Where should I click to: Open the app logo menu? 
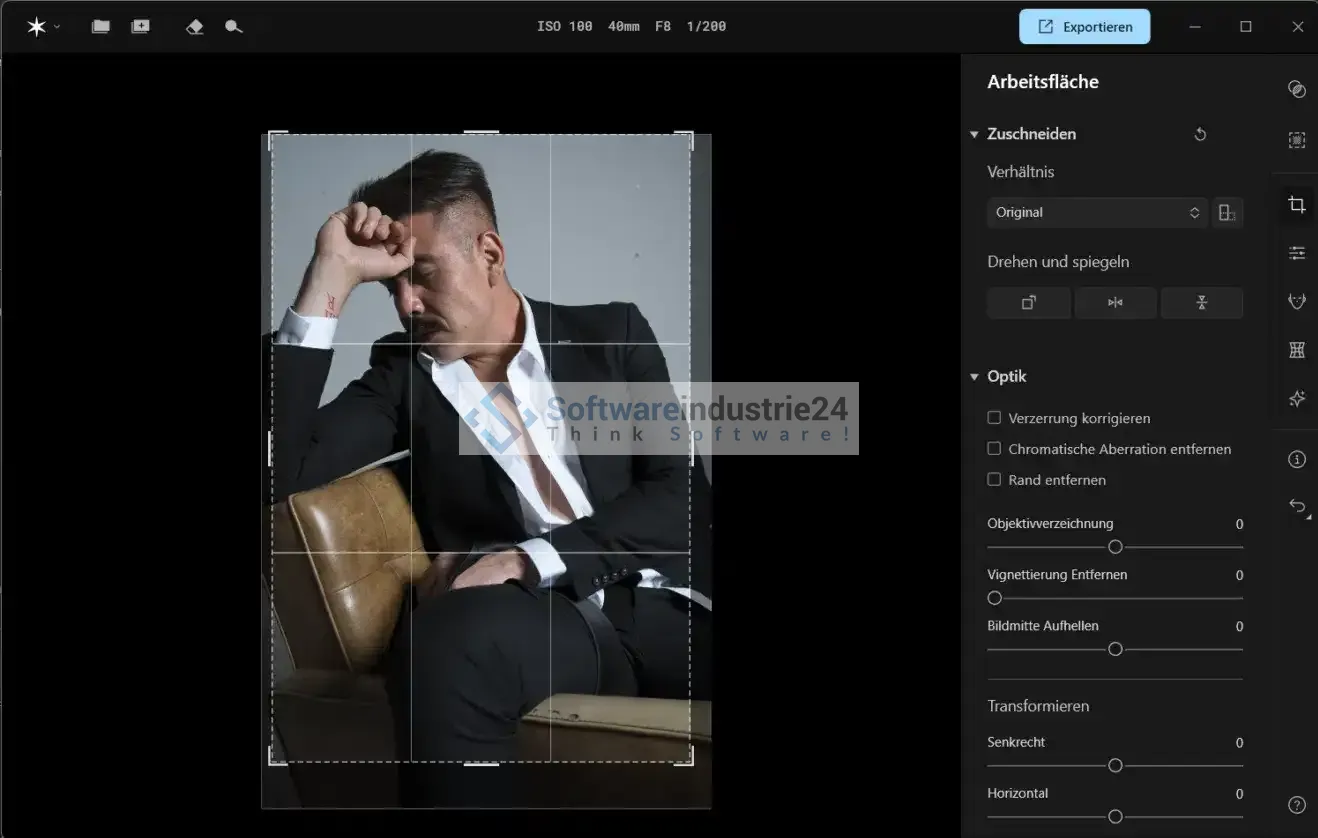click(x=42, y=27)
